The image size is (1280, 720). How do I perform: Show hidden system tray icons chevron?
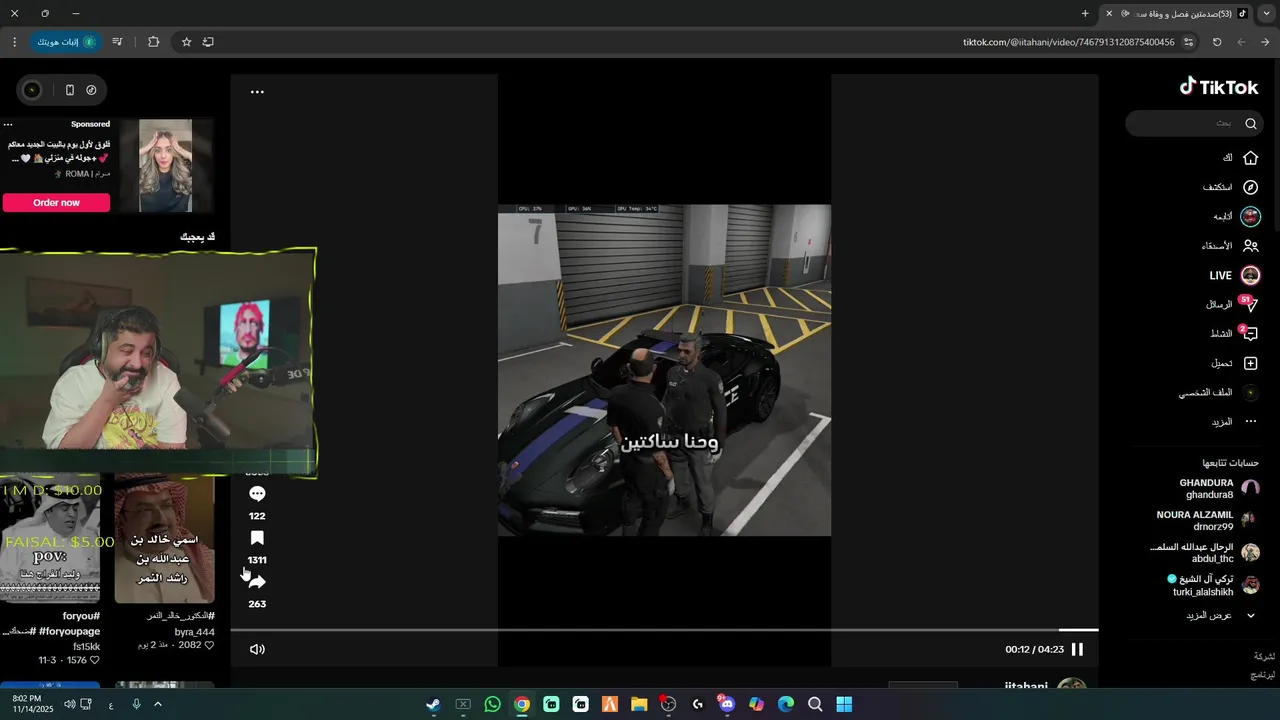(x=157, y=705)
